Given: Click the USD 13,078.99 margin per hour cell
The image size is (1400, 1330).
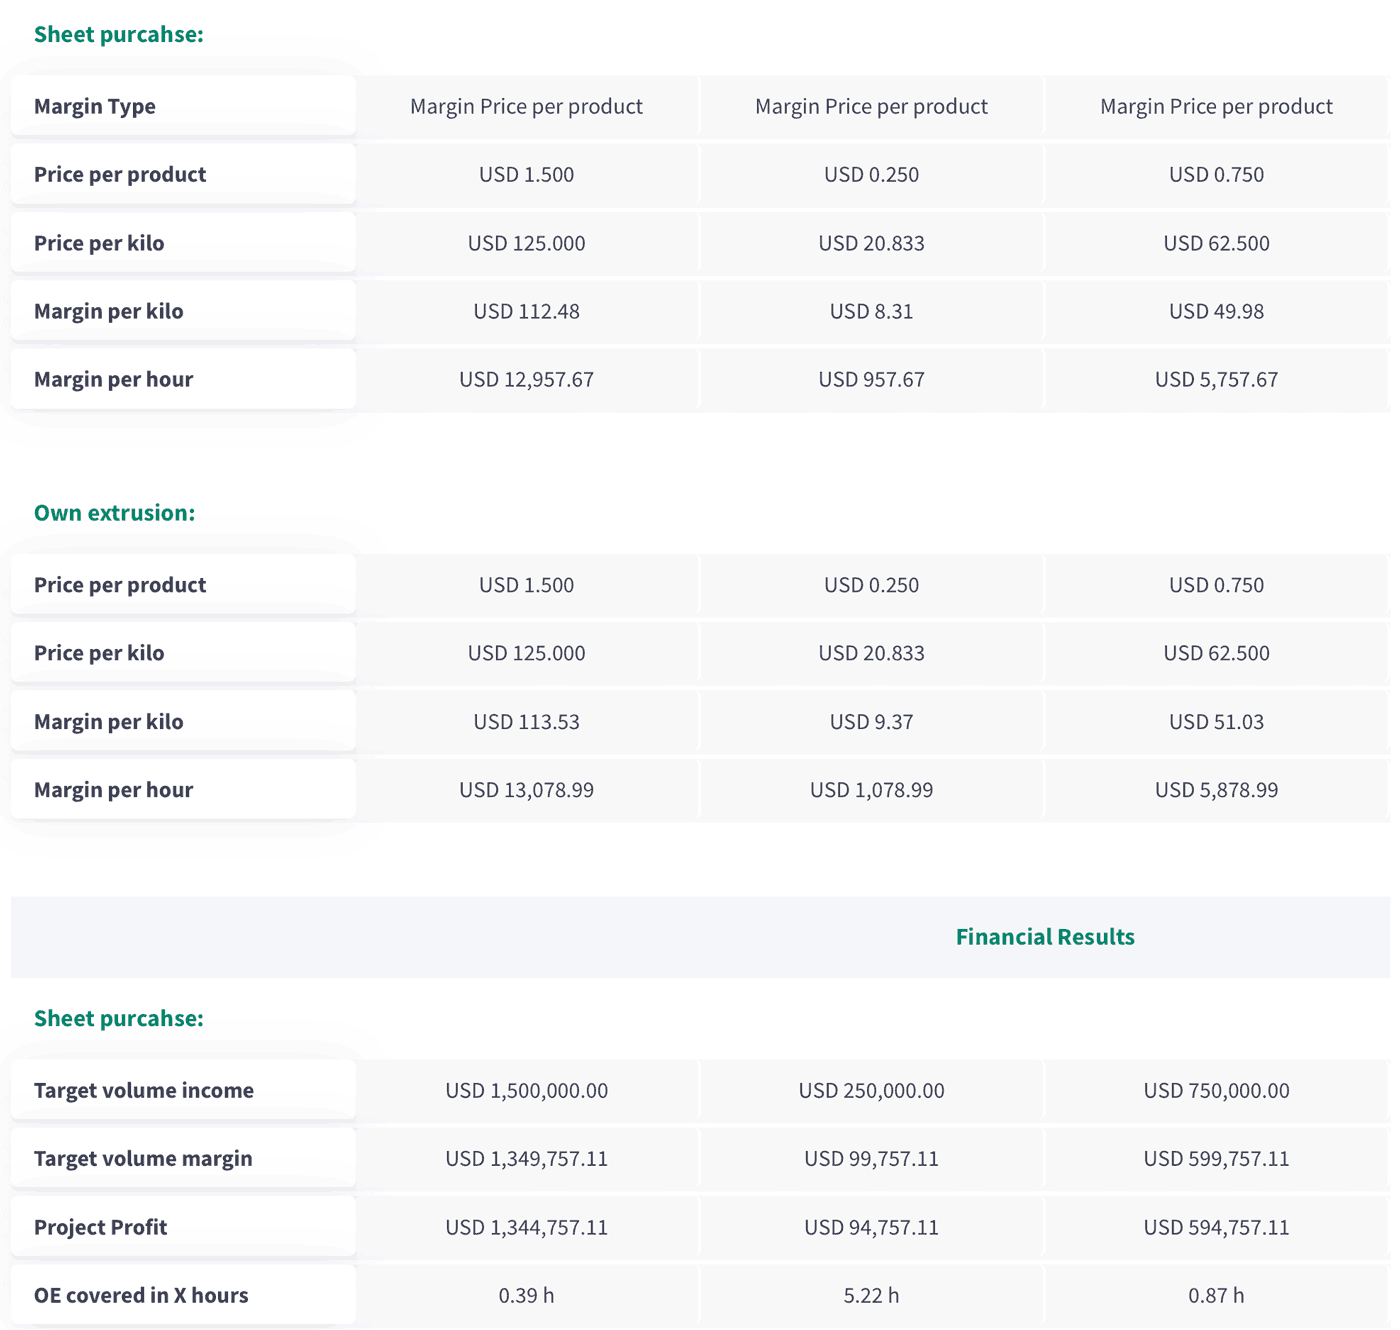Looking at the screenshot, I should [526, 789].
